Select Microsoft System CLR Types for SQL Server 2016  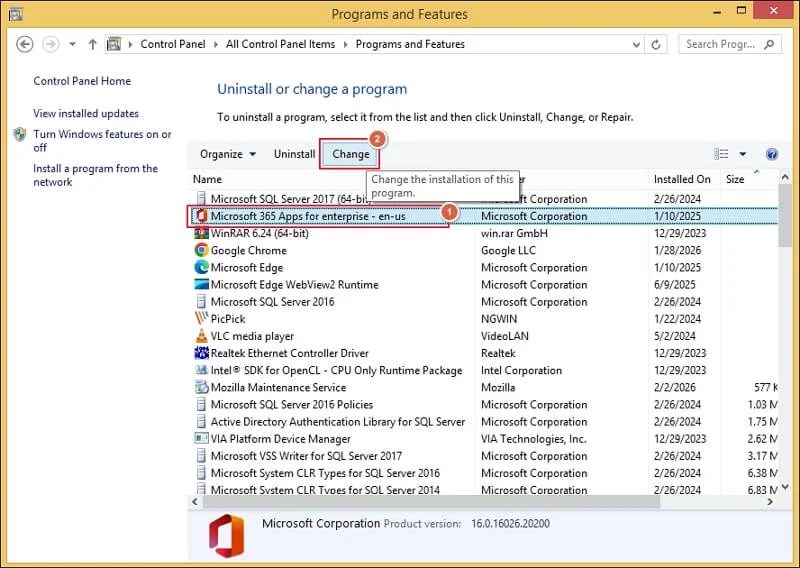click(325, 473)
